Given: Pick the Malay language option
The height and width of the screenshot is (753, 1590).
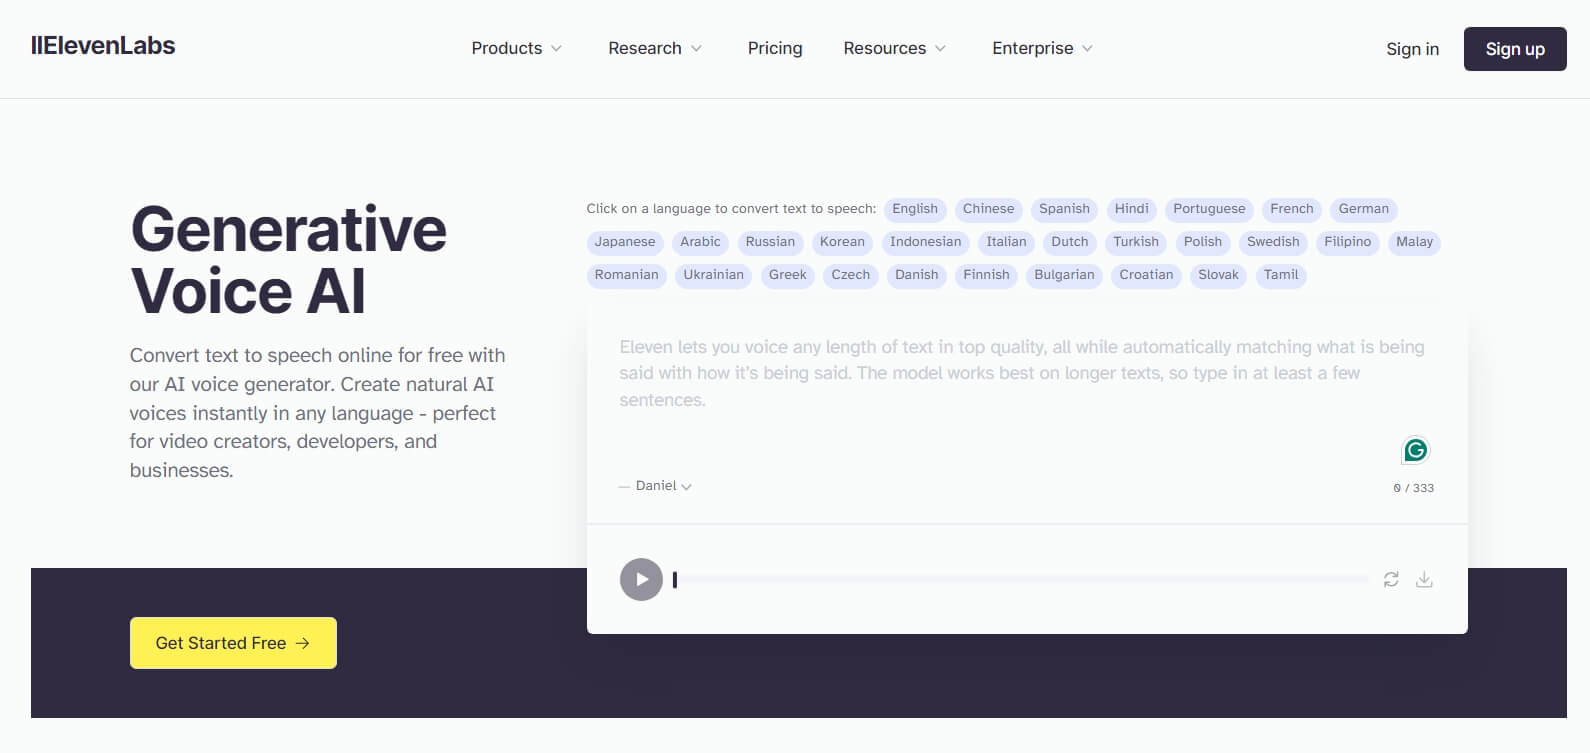Looking at the screenshot, I should coord(1414,242).
